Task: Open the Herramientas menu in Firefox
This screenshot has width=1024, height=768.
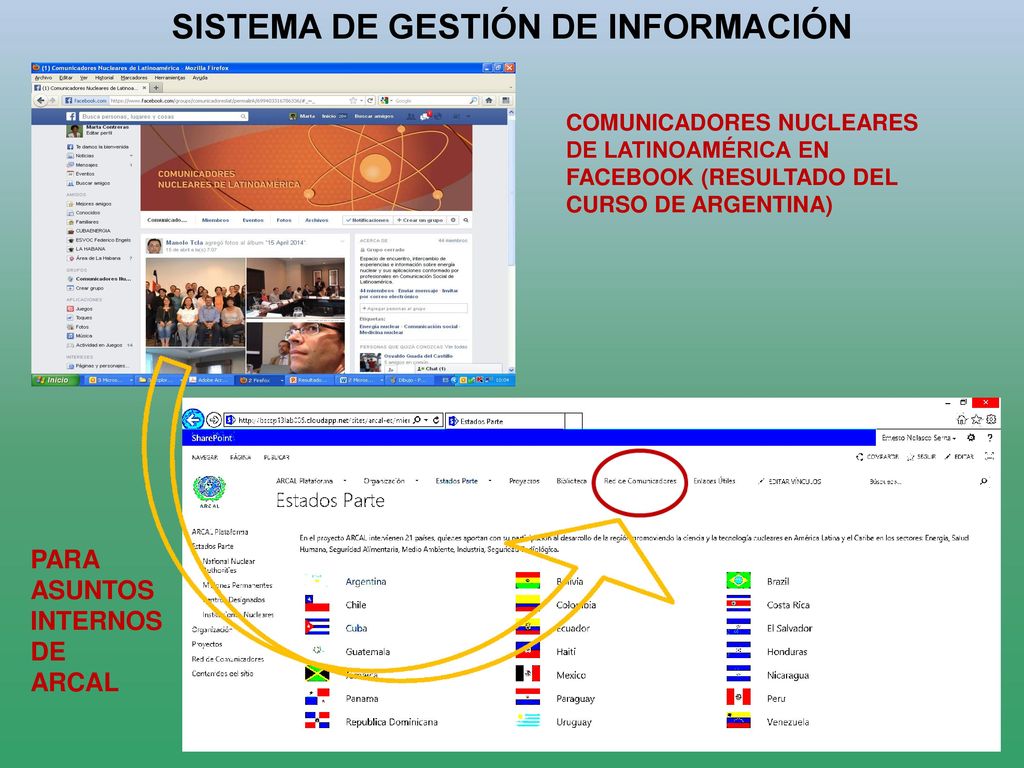Action: tap(170, 78)
